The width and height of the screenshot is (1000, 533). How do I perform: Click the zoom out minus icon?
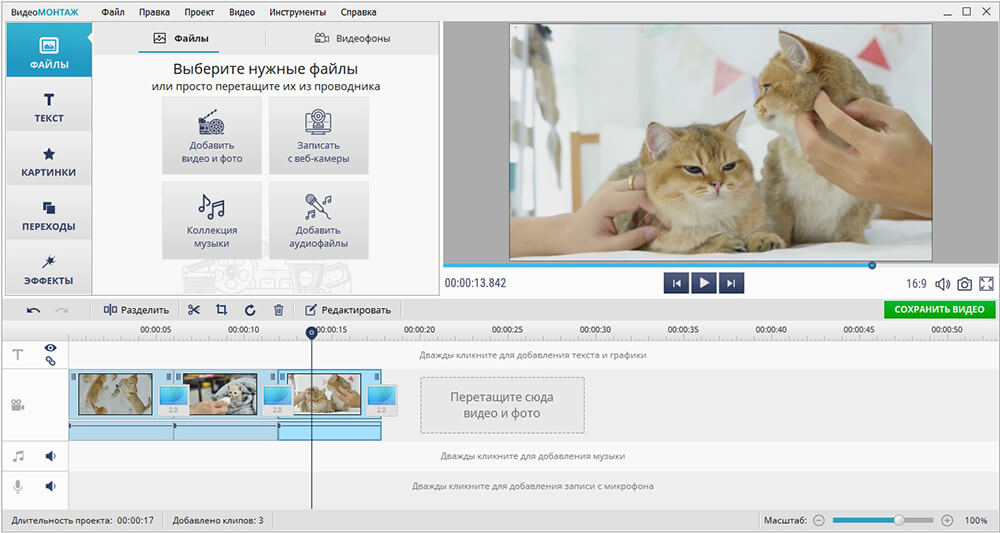pos(818,521)
